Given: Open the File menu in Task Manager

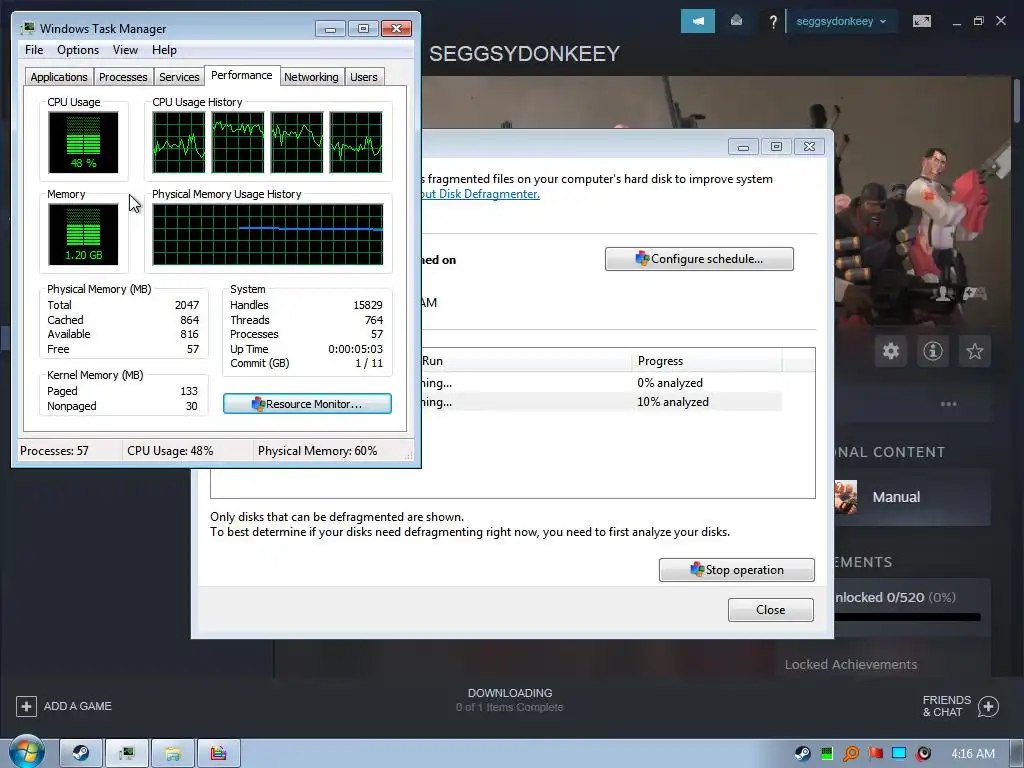Looking at the screenshot, I should pyautogui.click(x=34, y=50).
